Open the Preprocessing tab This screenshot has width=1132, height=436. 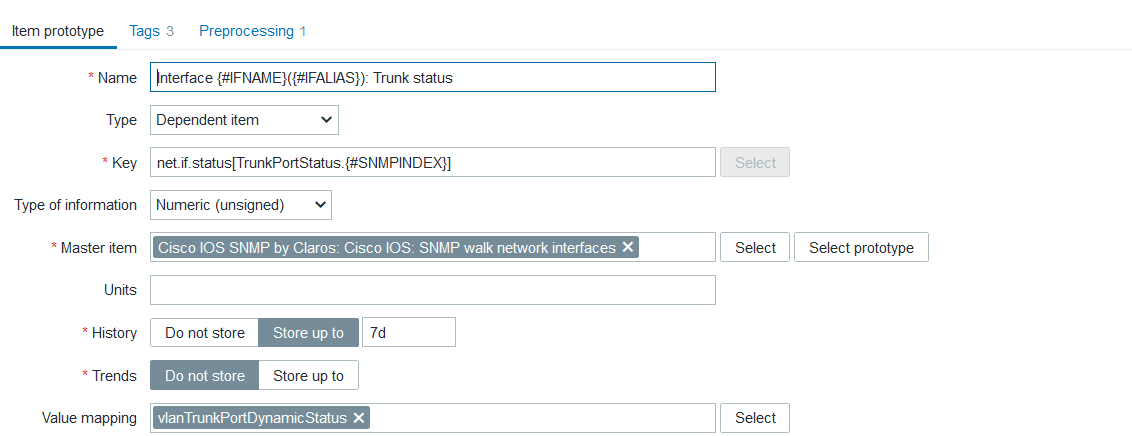252,31
